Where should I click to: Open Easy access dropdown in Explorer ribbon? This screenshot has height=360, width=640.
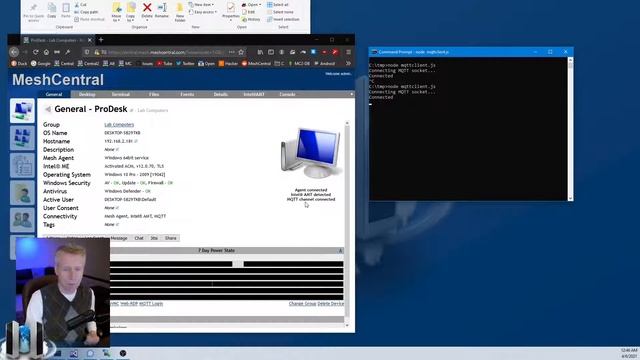click(203, 12)
